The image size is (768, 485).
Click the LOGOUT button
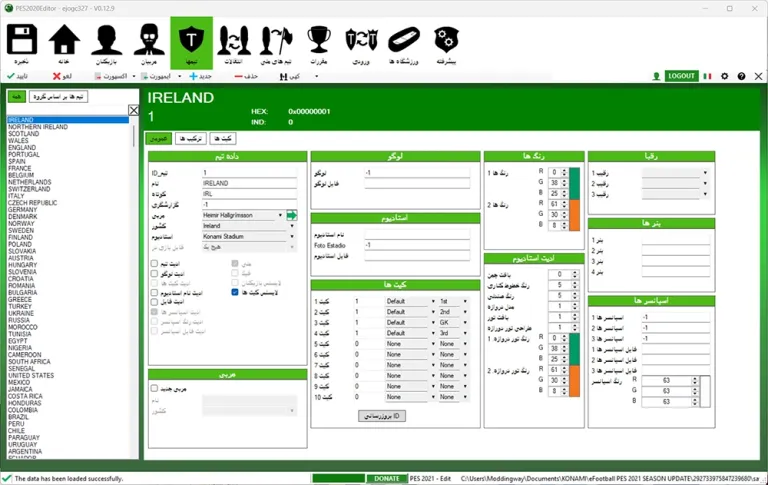[681, 76]
